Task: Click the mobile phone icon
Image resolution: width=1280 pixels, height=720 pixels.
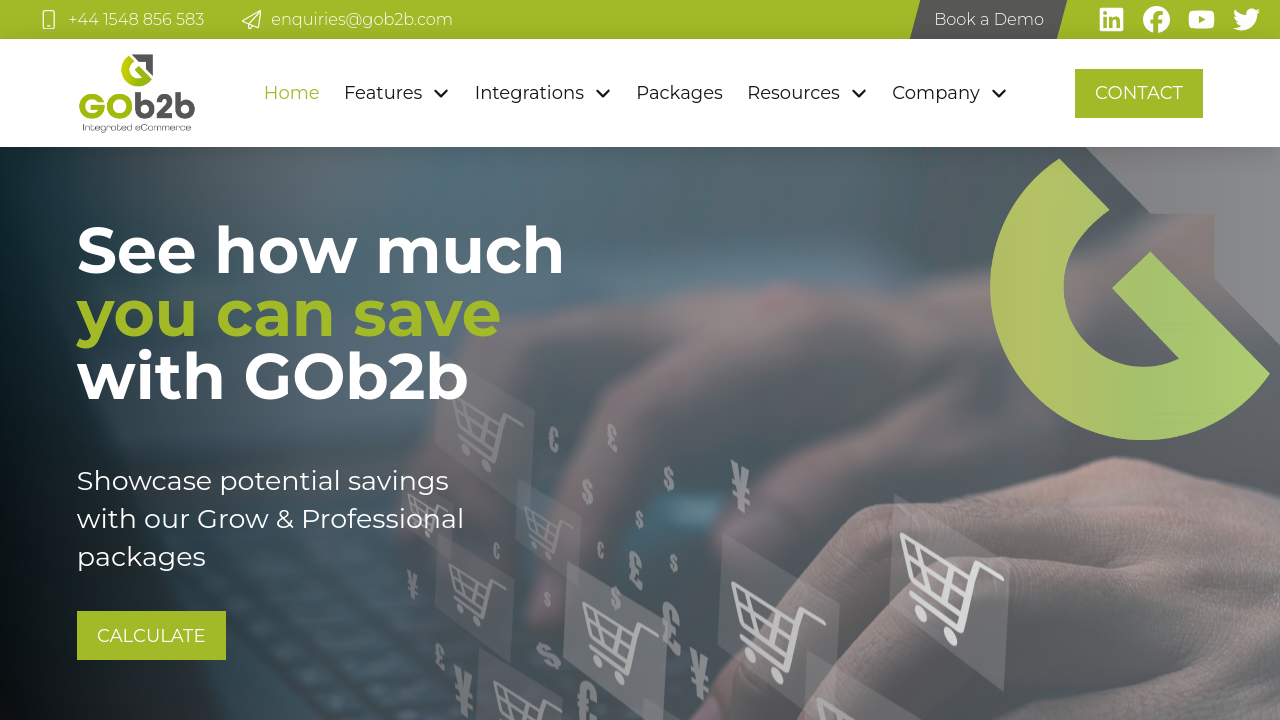Action: 48,20
